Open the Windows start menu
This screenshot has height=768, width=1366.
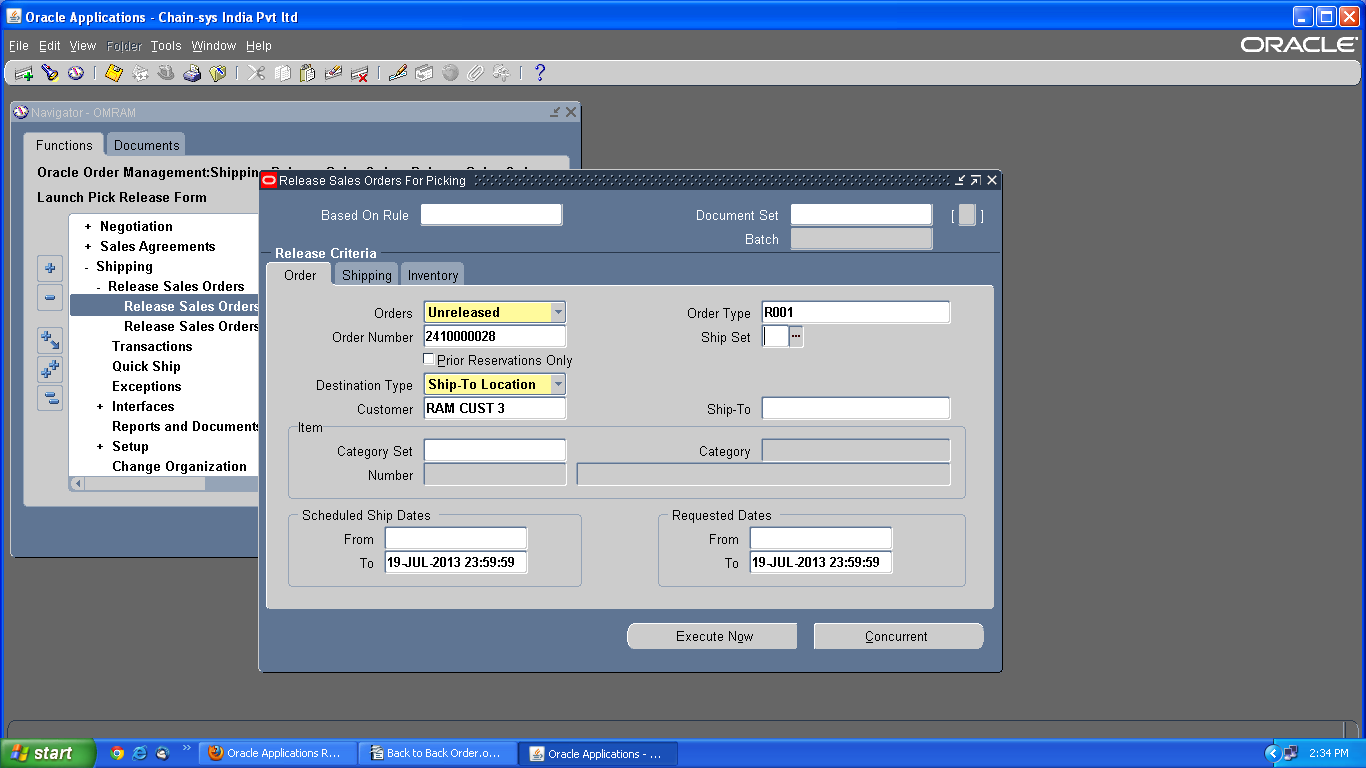tap(48, 753)
